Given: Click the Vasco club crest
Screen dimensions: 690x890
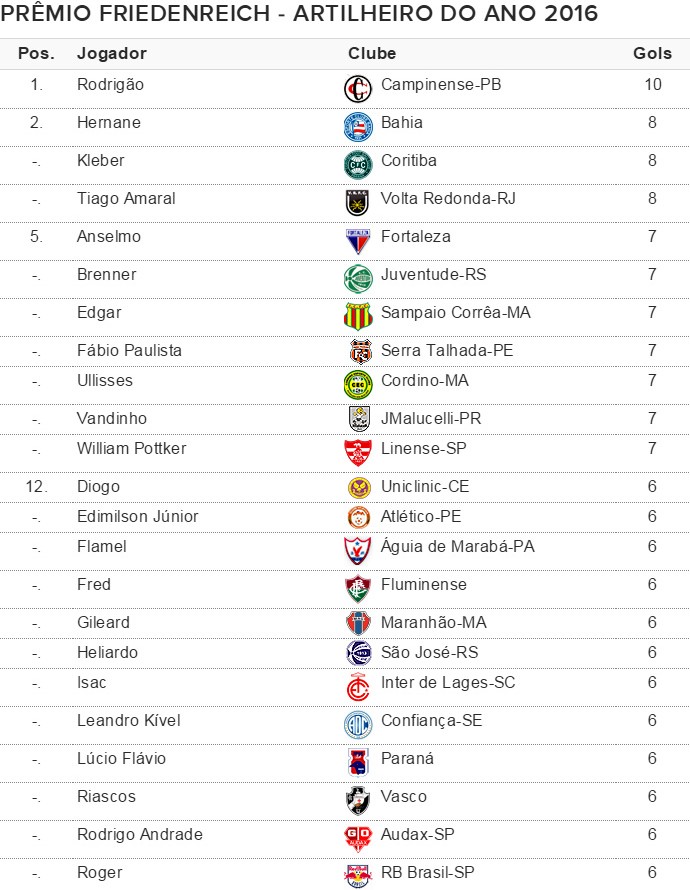Looking at the screenshot, I should (x=358, y=801).
